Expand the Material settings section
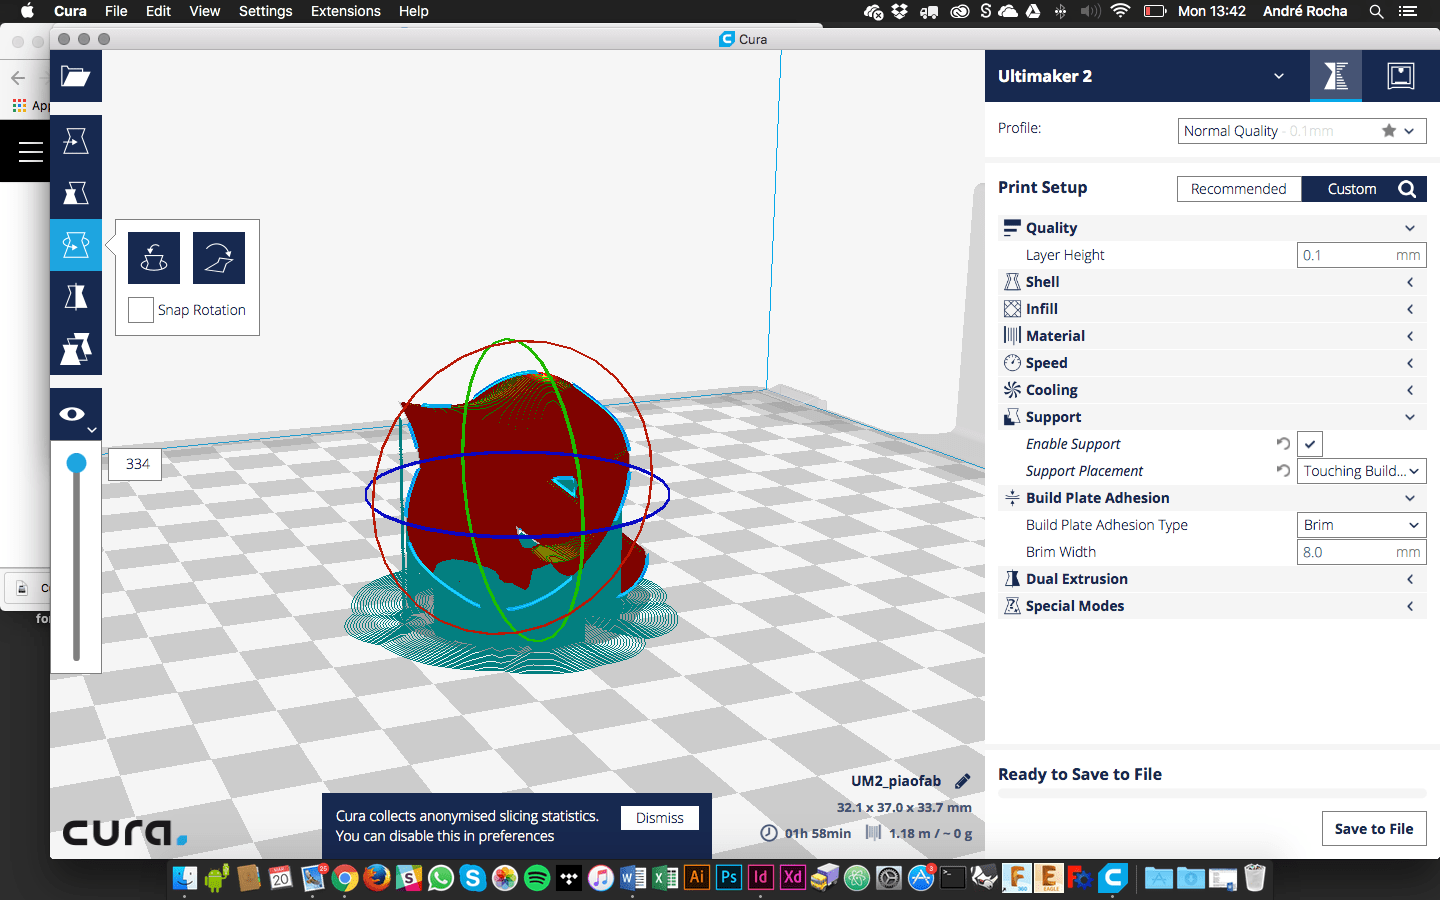1440x900 pixels. pos(1212,336)
